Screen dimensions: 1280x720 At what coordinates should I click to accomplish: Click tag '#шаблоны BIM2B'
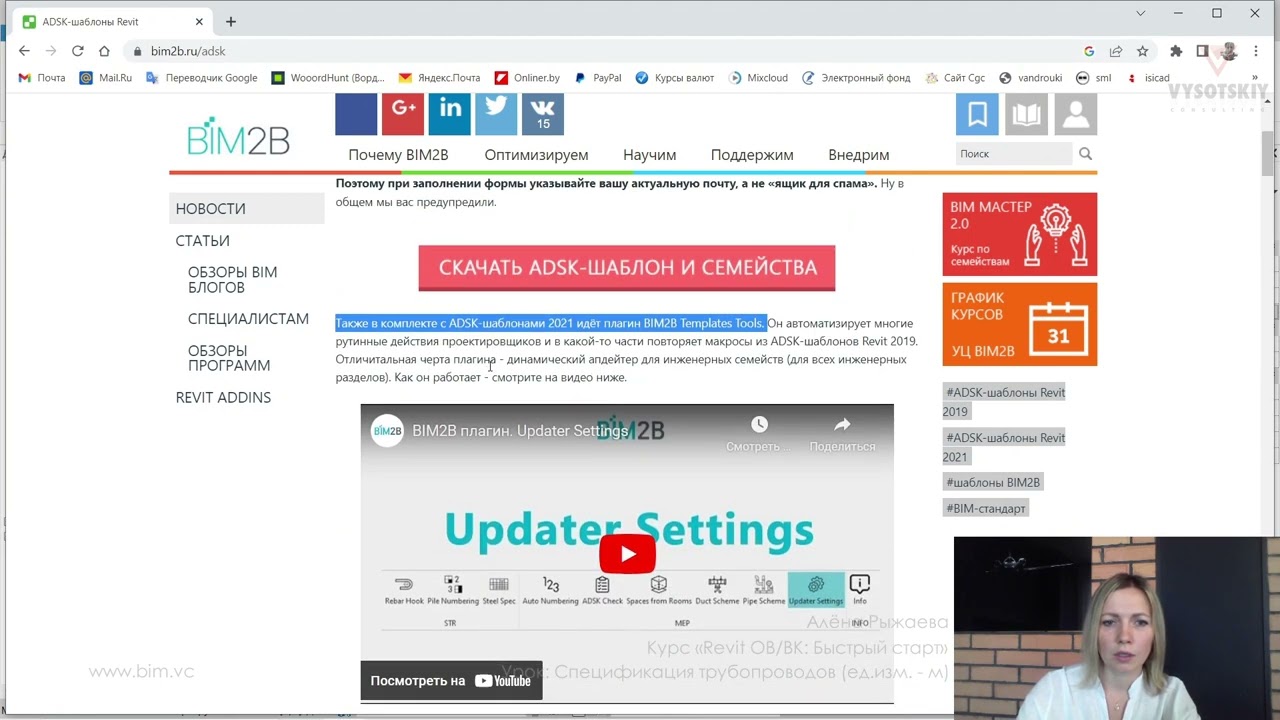point(993,482)
